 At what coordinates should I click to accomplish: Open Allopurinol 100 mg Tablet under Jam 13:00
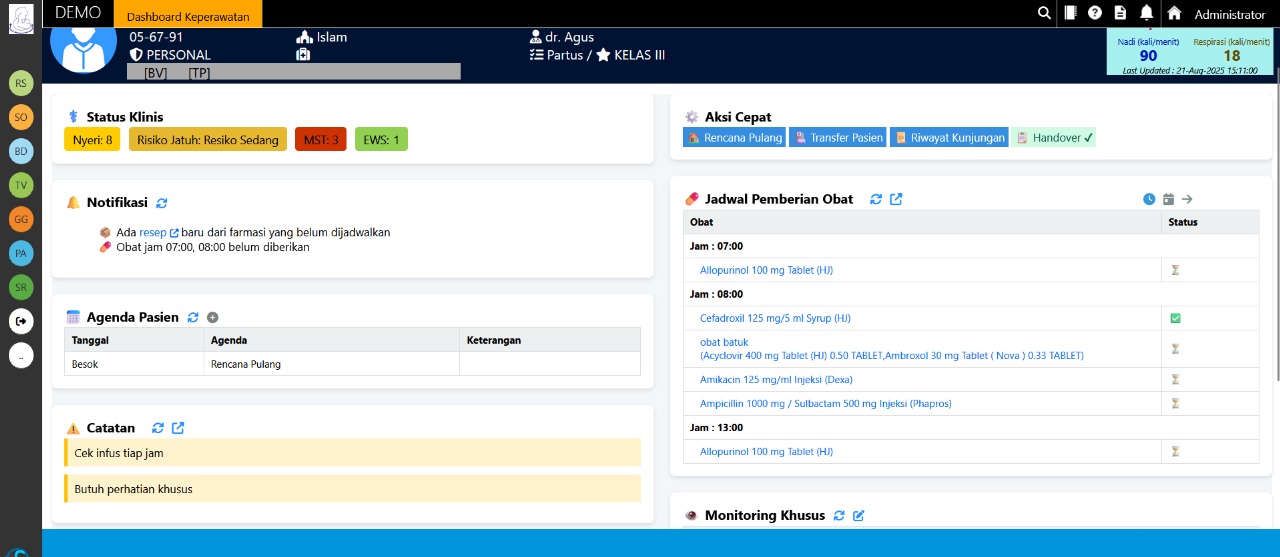tap(766, 452)
